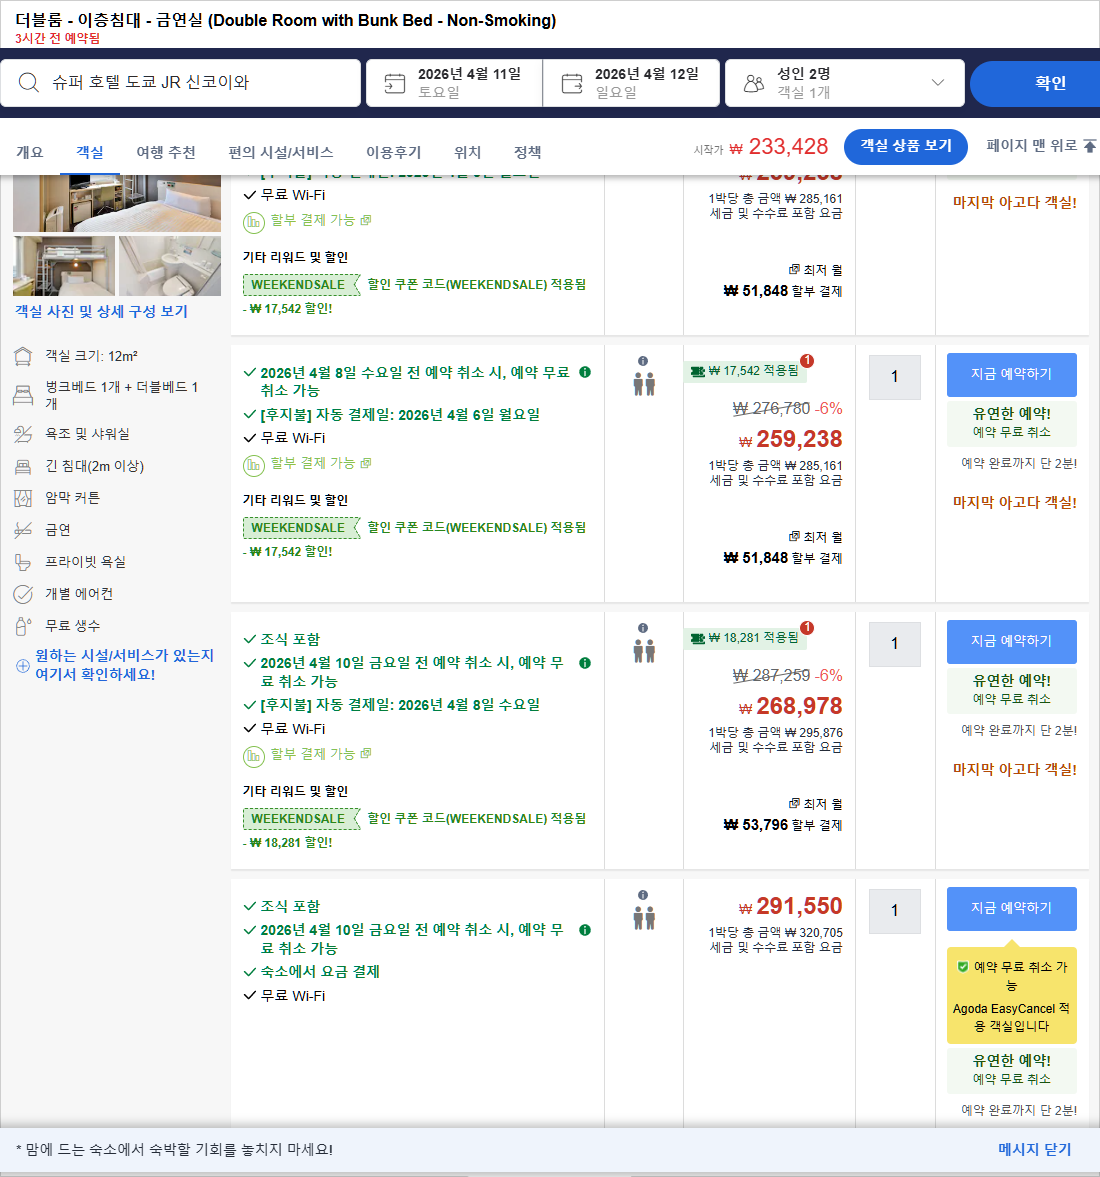Click the plus icon by 원하는 시설/서비스가 있는지

(x=23, y=666)
